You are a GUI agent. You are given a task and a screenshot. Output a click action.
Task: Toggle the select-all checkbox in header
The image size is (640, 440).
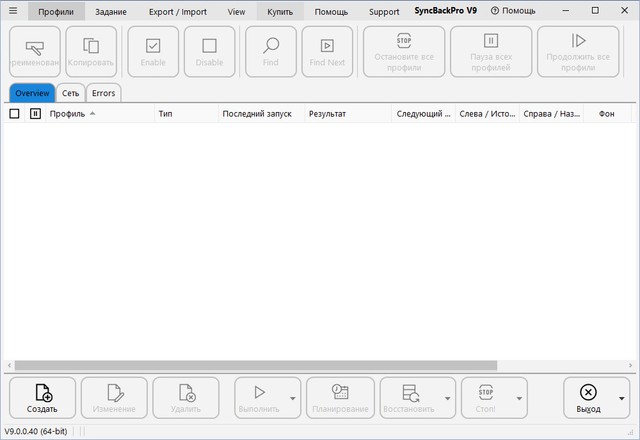14,114
